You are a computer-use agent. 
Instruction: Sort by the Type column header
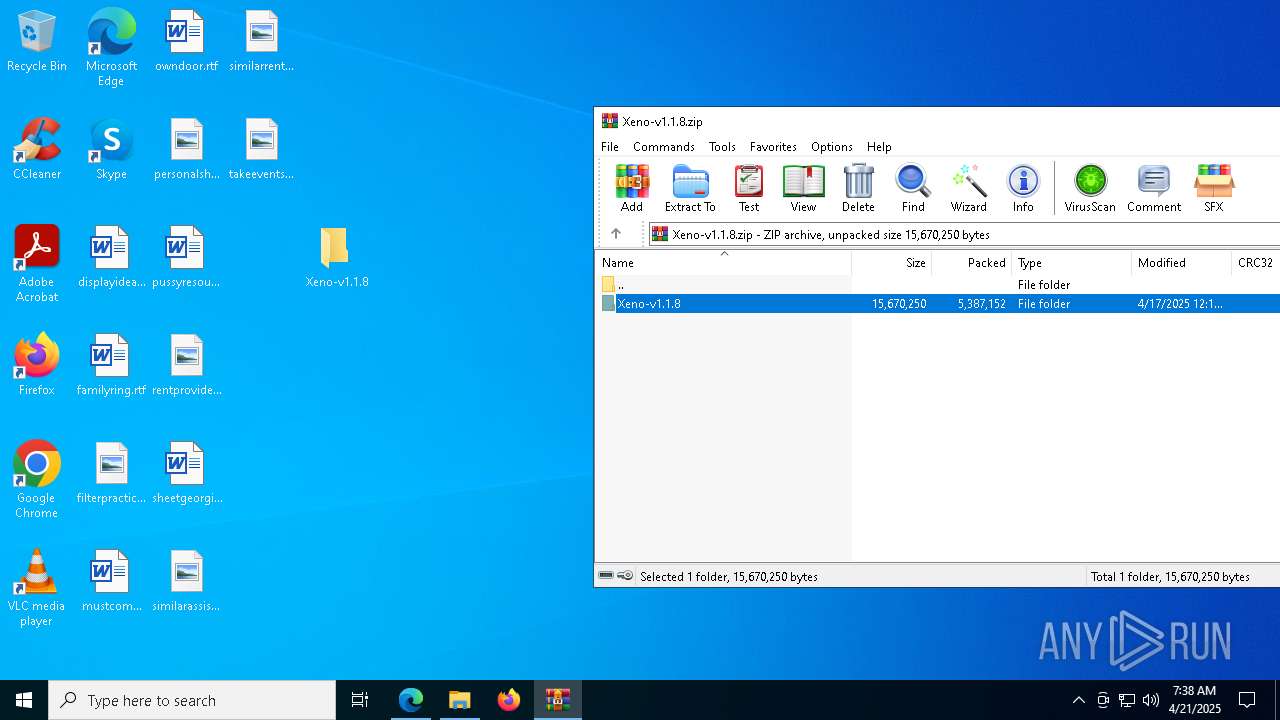(x=1072, y=263)
